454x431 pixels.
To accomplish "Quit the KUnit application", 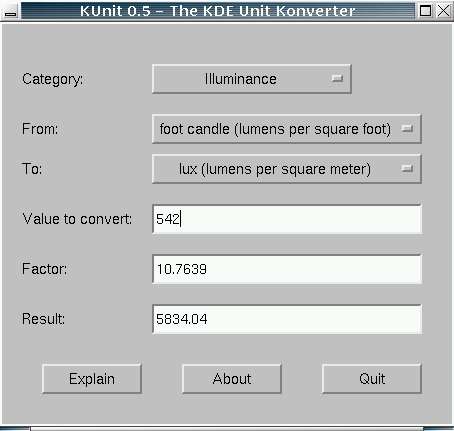I will [x=372, y=379].
